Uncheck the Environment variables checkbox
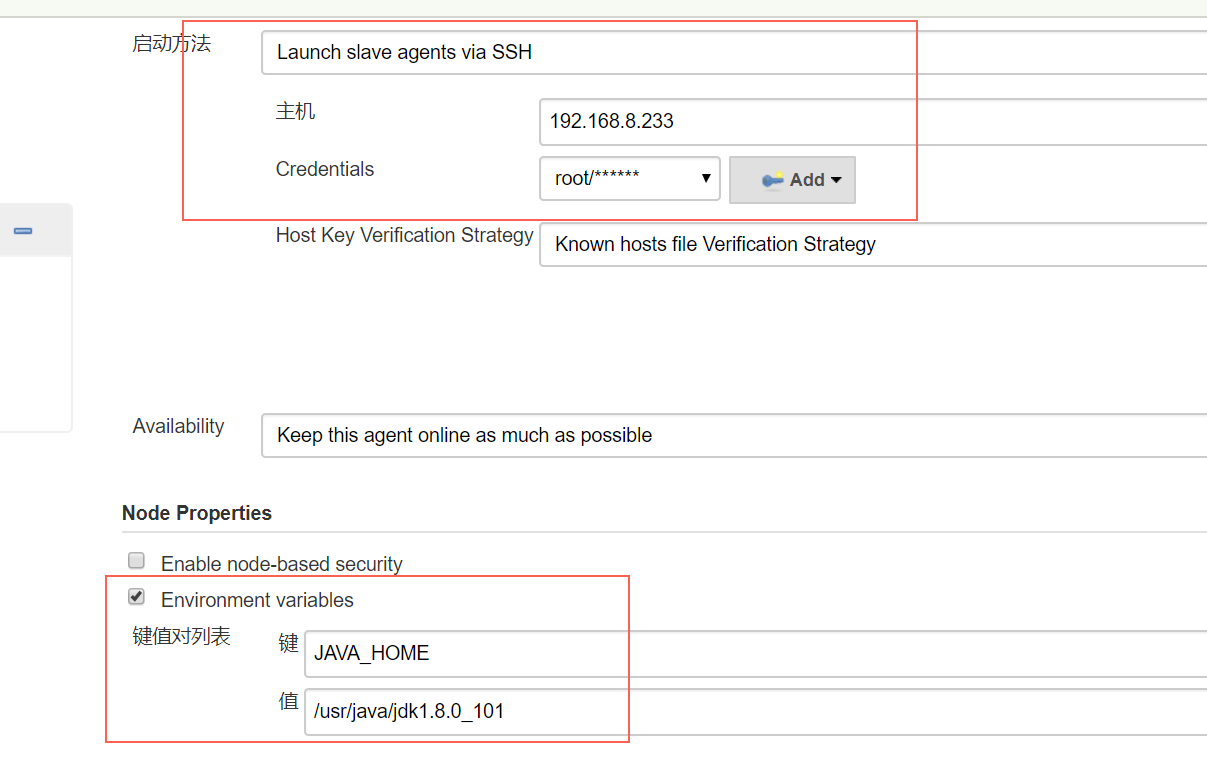Screen dimensions: 1207x764 [137, 597]
